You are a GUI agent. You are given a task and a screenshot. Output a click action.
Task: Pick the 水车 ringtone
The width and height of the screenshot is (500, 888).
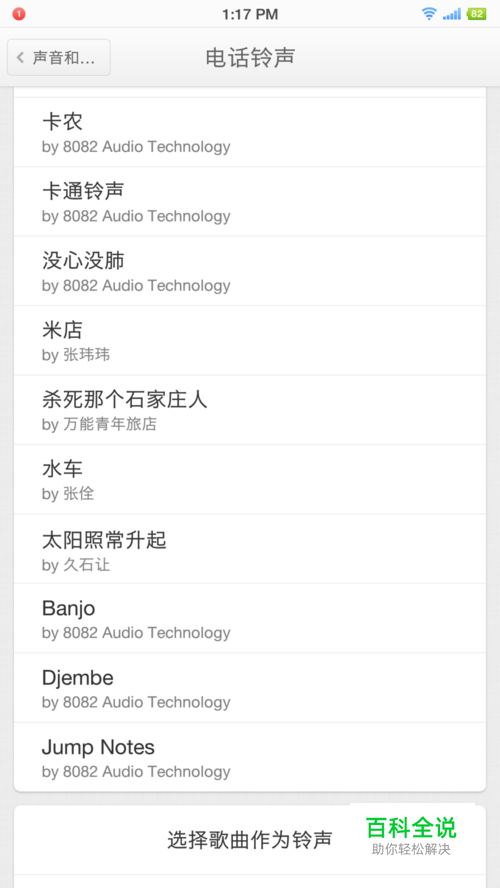tap(250, 480)
